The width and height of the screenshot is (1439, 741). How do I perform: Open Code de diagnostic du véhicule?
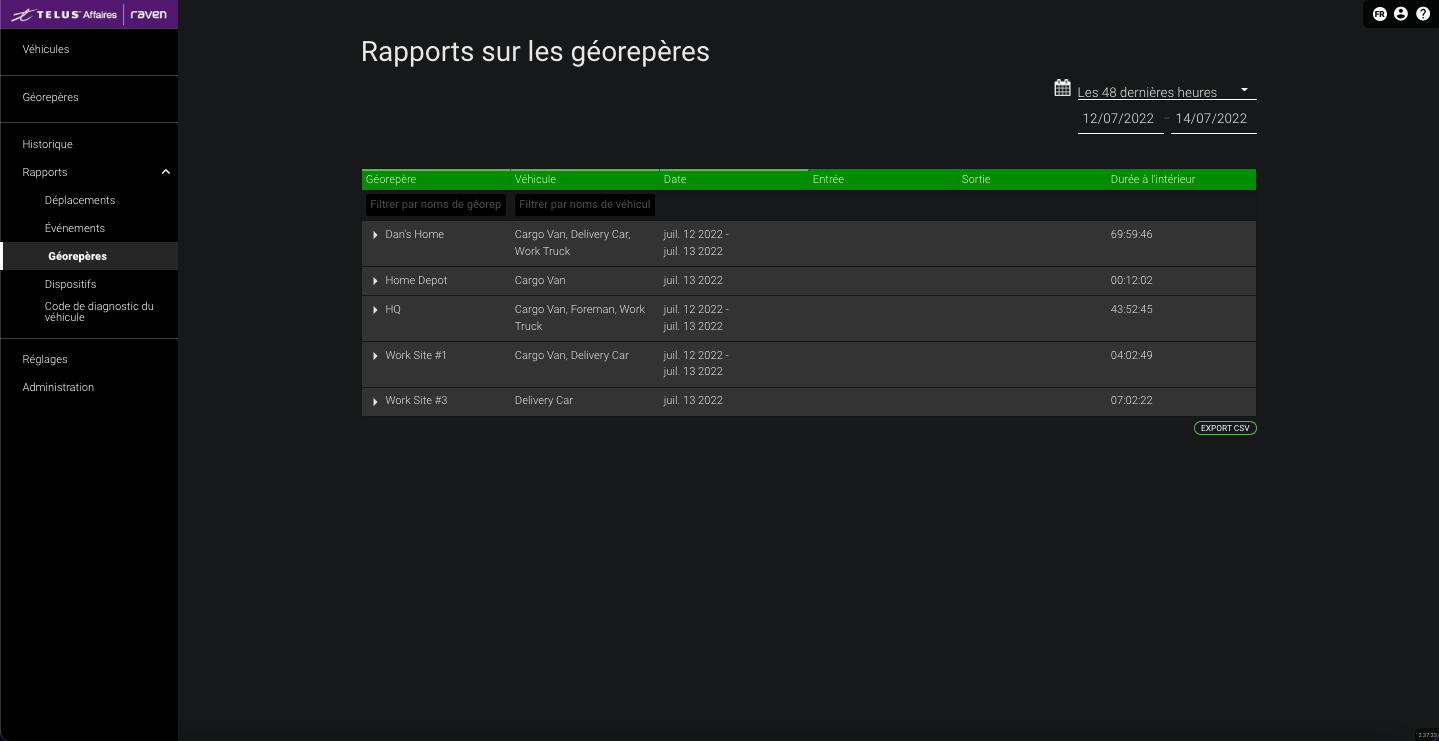tap(99, 312)
